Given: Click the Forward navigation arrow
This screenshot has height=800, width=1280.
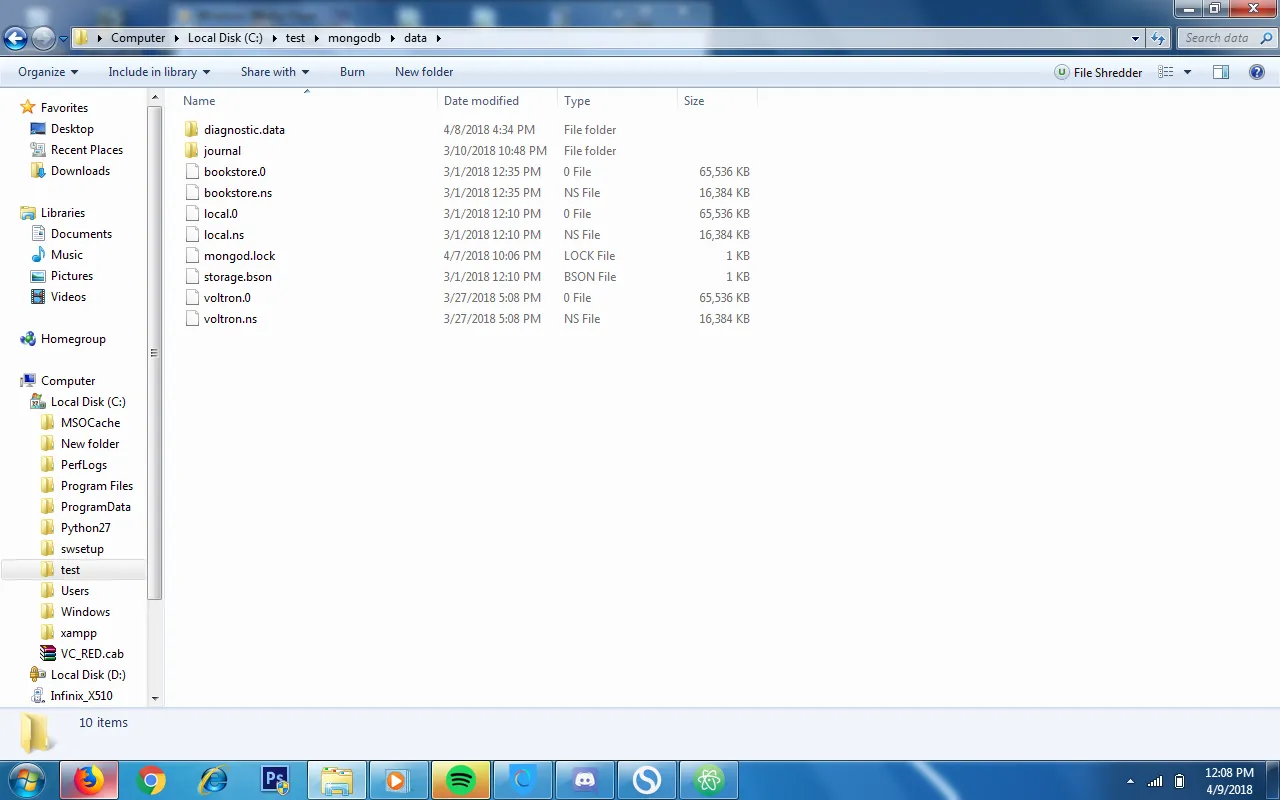Looking at the screenshot, I should click(43, 39).
